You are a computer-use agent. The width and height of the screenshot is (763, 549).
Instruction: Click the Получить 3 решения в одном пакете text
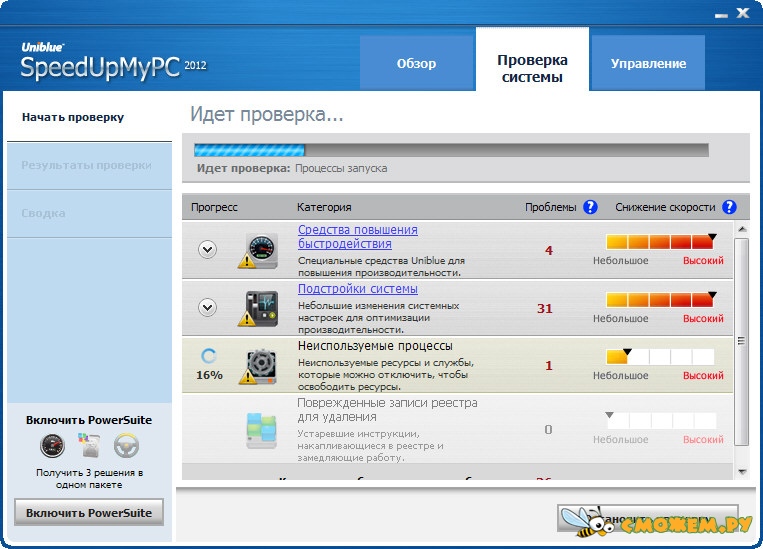pyautogui.click(x=89, y=478)
